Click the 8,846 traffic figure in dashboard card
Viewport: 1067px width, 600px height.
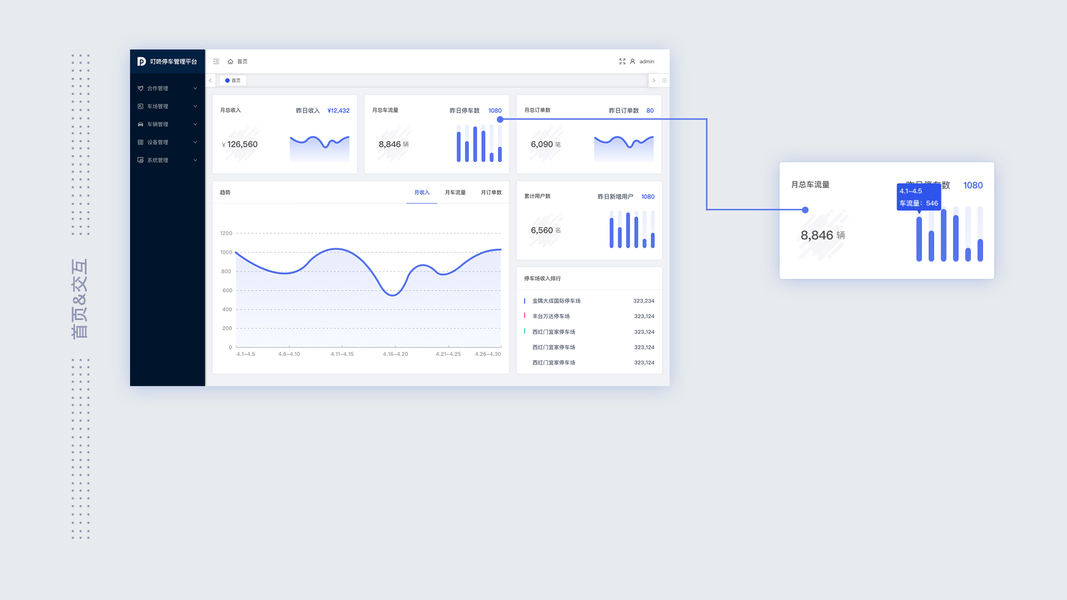389,144
